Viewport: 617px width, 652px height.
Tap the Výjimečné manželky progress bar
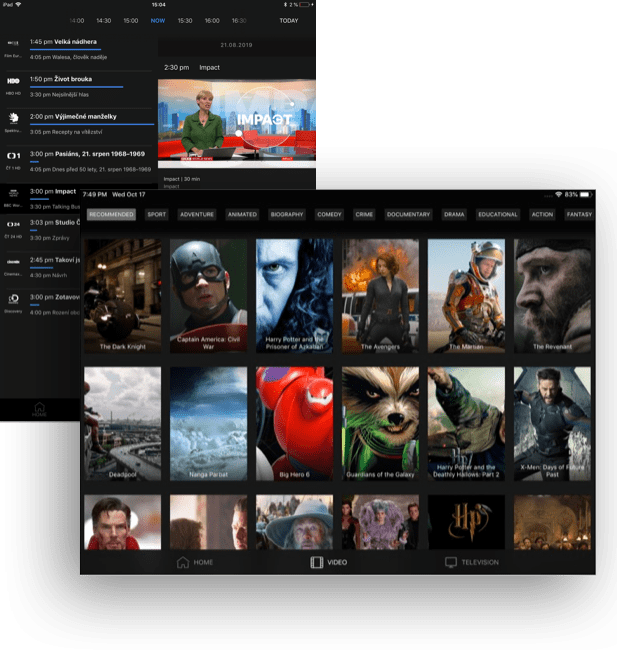click(x=92, y=124)
